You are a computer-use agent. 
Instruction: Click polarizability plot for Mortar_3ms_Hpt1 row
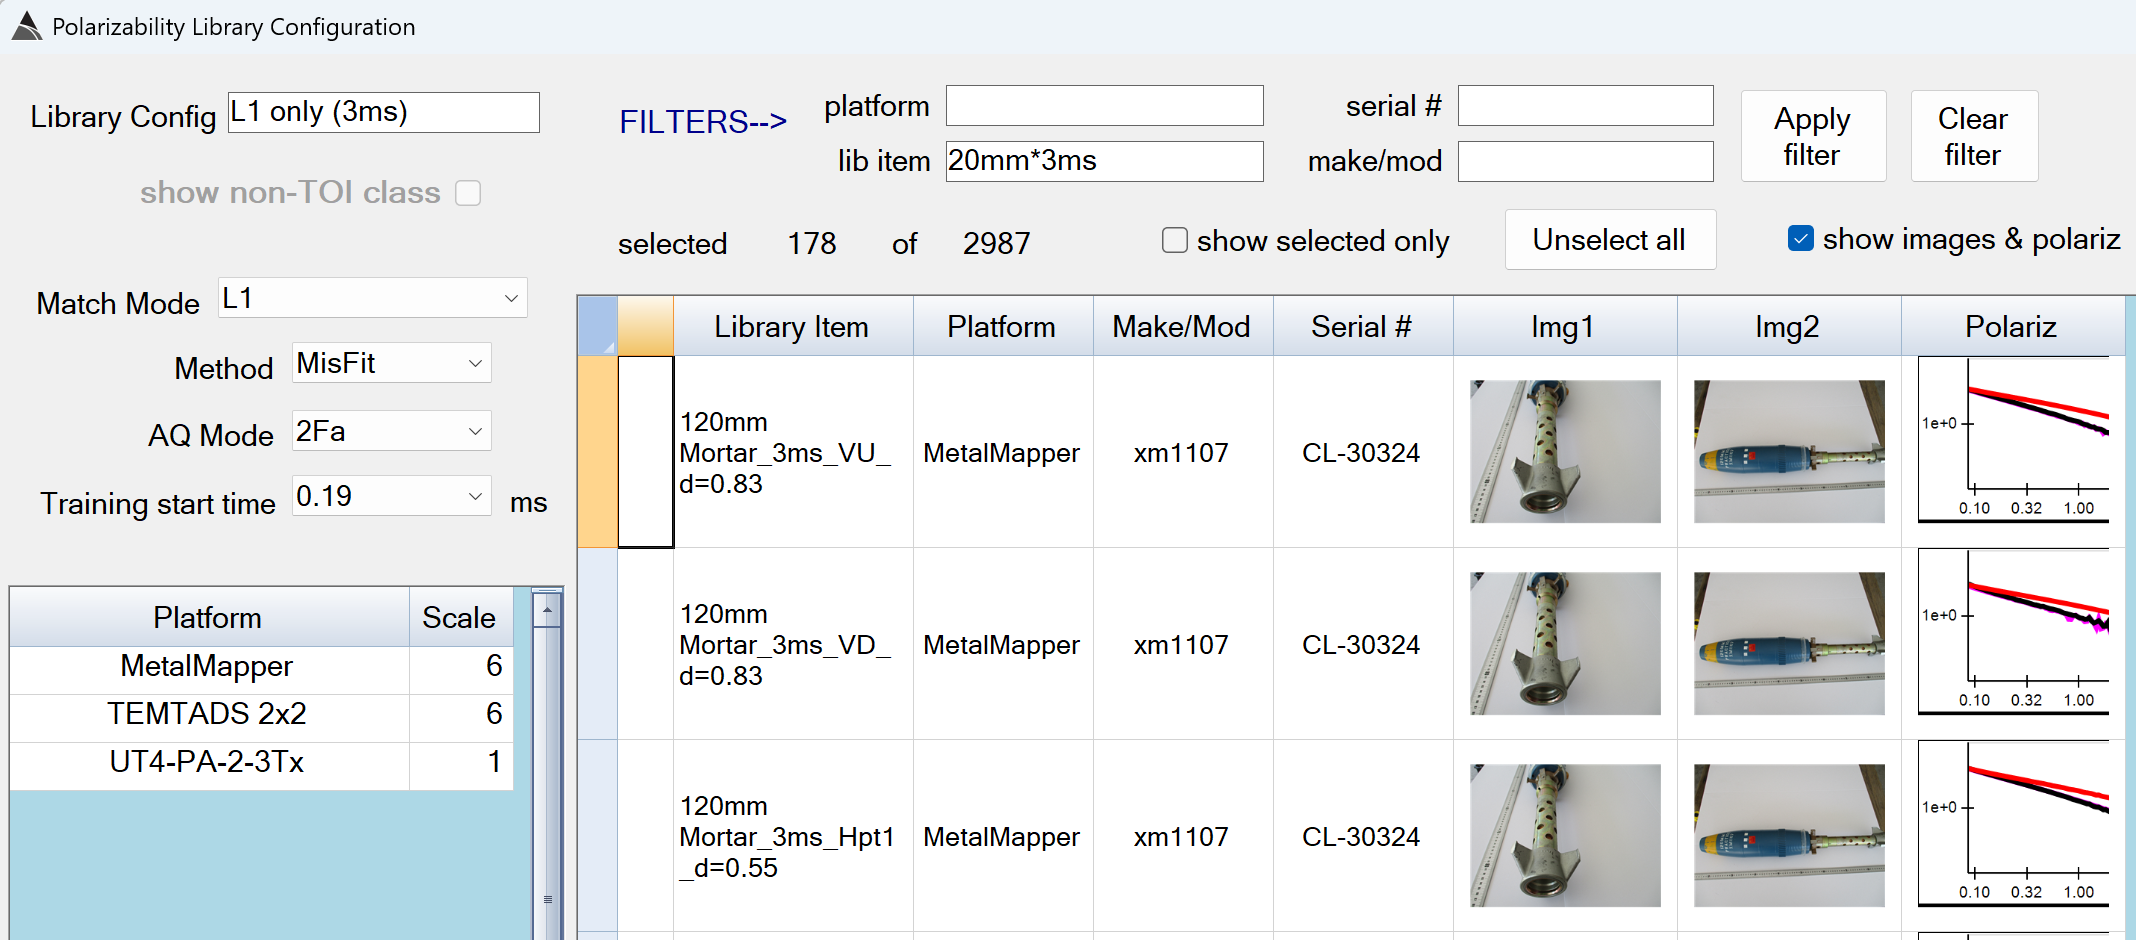click(x=2012, y=825)
